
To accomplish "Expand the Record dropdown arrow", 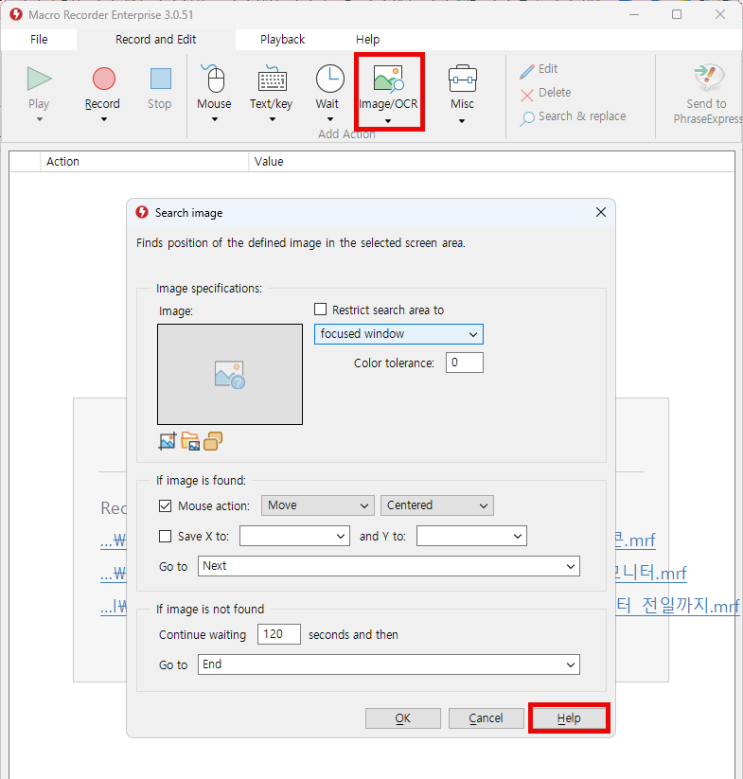I will click(104, 119).
